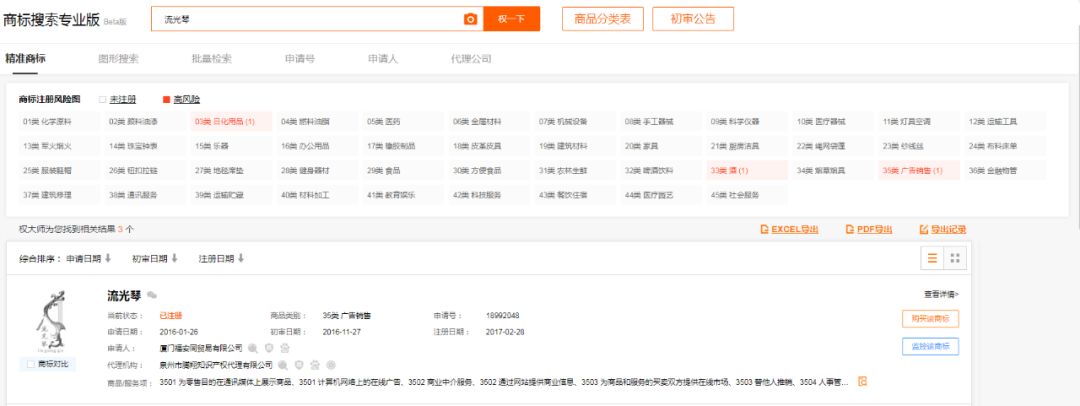Open the 代理公司 tab
1080x406 pixels.
coord(471,59)
